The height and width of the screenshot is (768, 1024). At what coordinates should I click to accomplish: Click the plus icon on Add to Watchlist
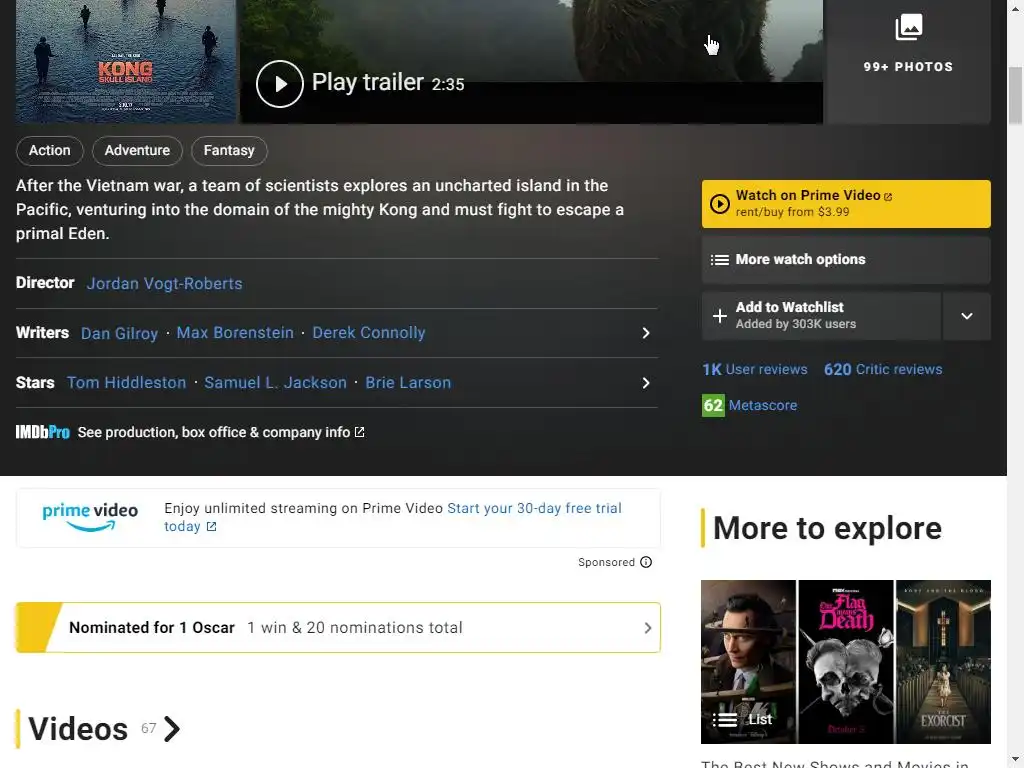[720, 316]
